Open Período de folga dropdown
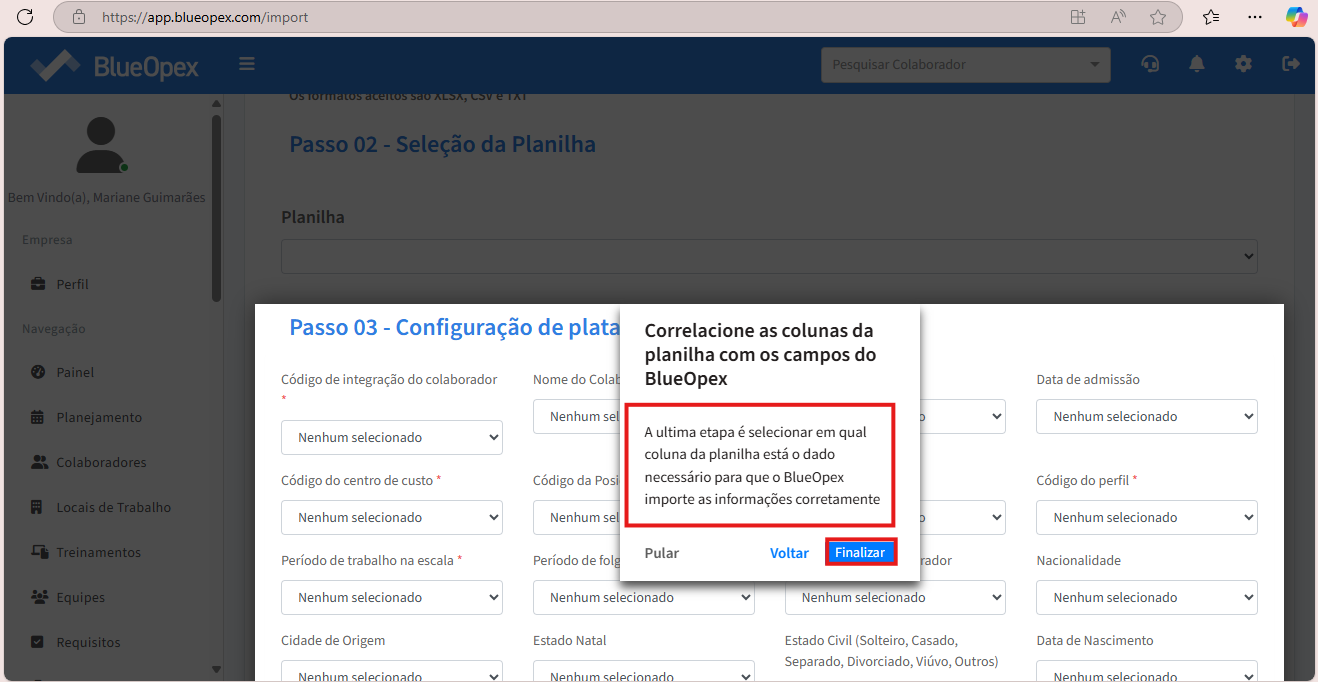Screen dimensions: 1318x682 point(643,597)
